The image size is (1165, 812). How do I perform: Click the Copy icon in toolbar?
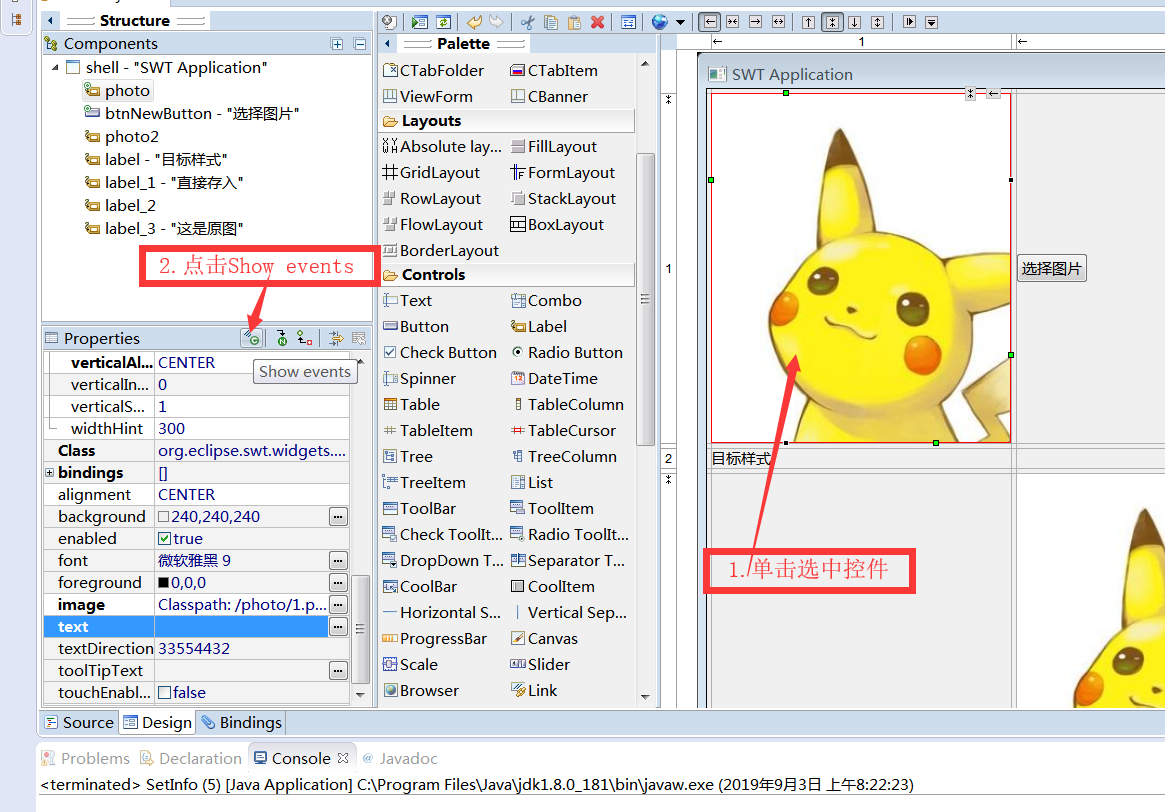(x=551, y=22)
